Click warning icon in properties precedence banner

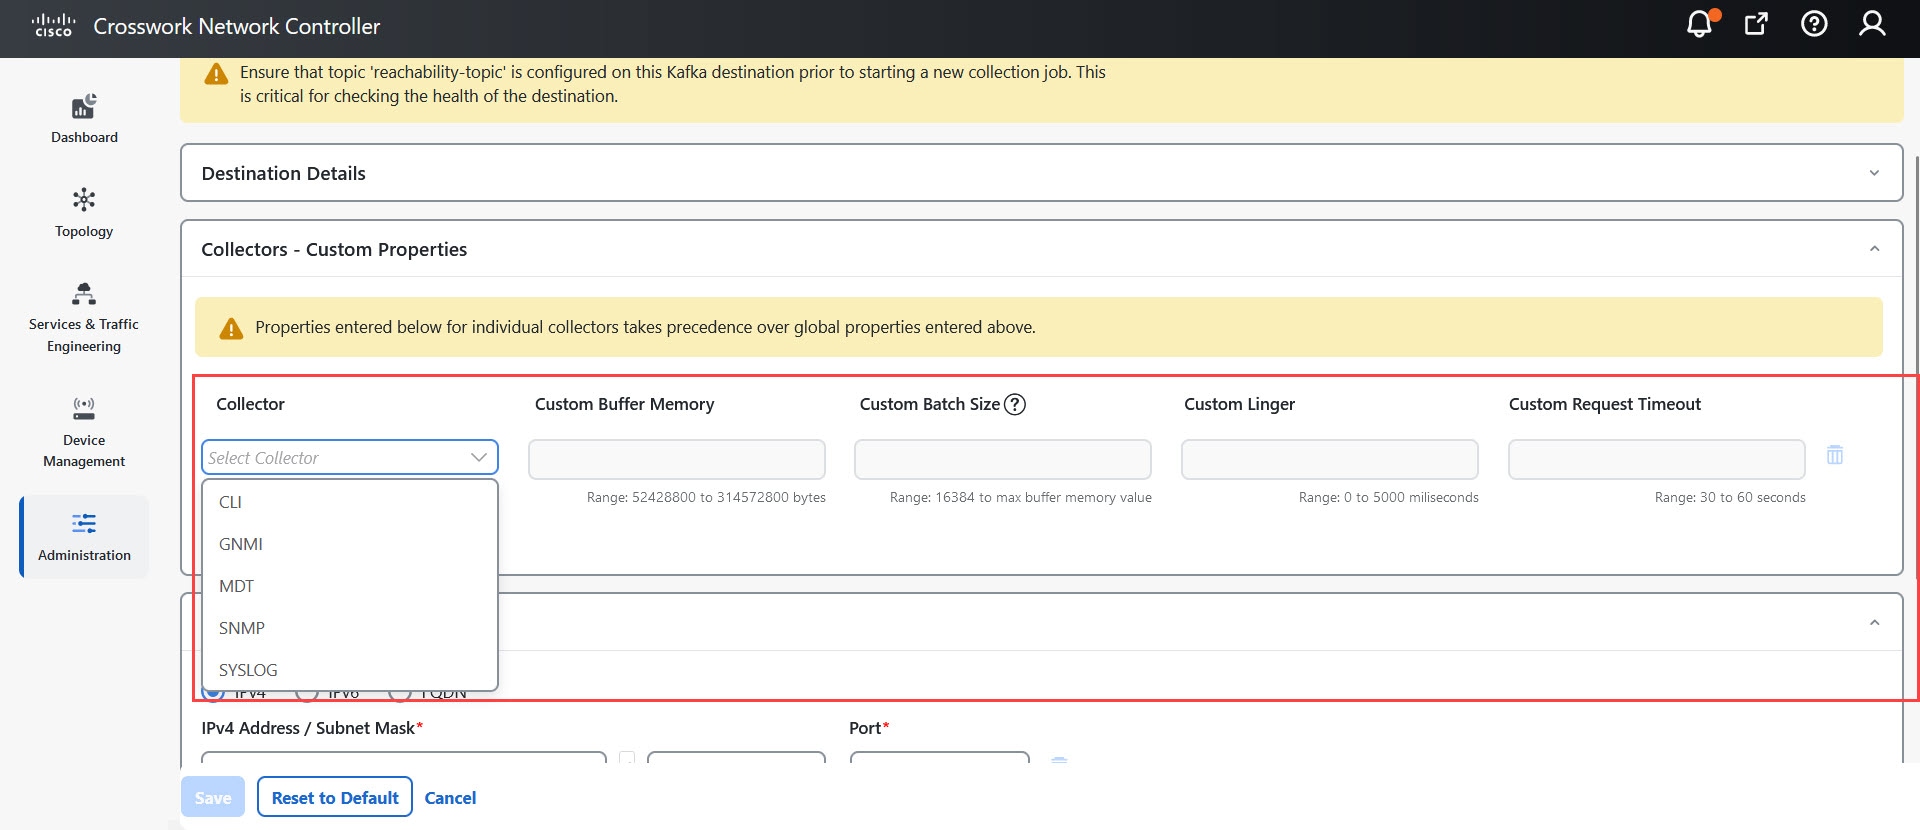coord(231,328)
